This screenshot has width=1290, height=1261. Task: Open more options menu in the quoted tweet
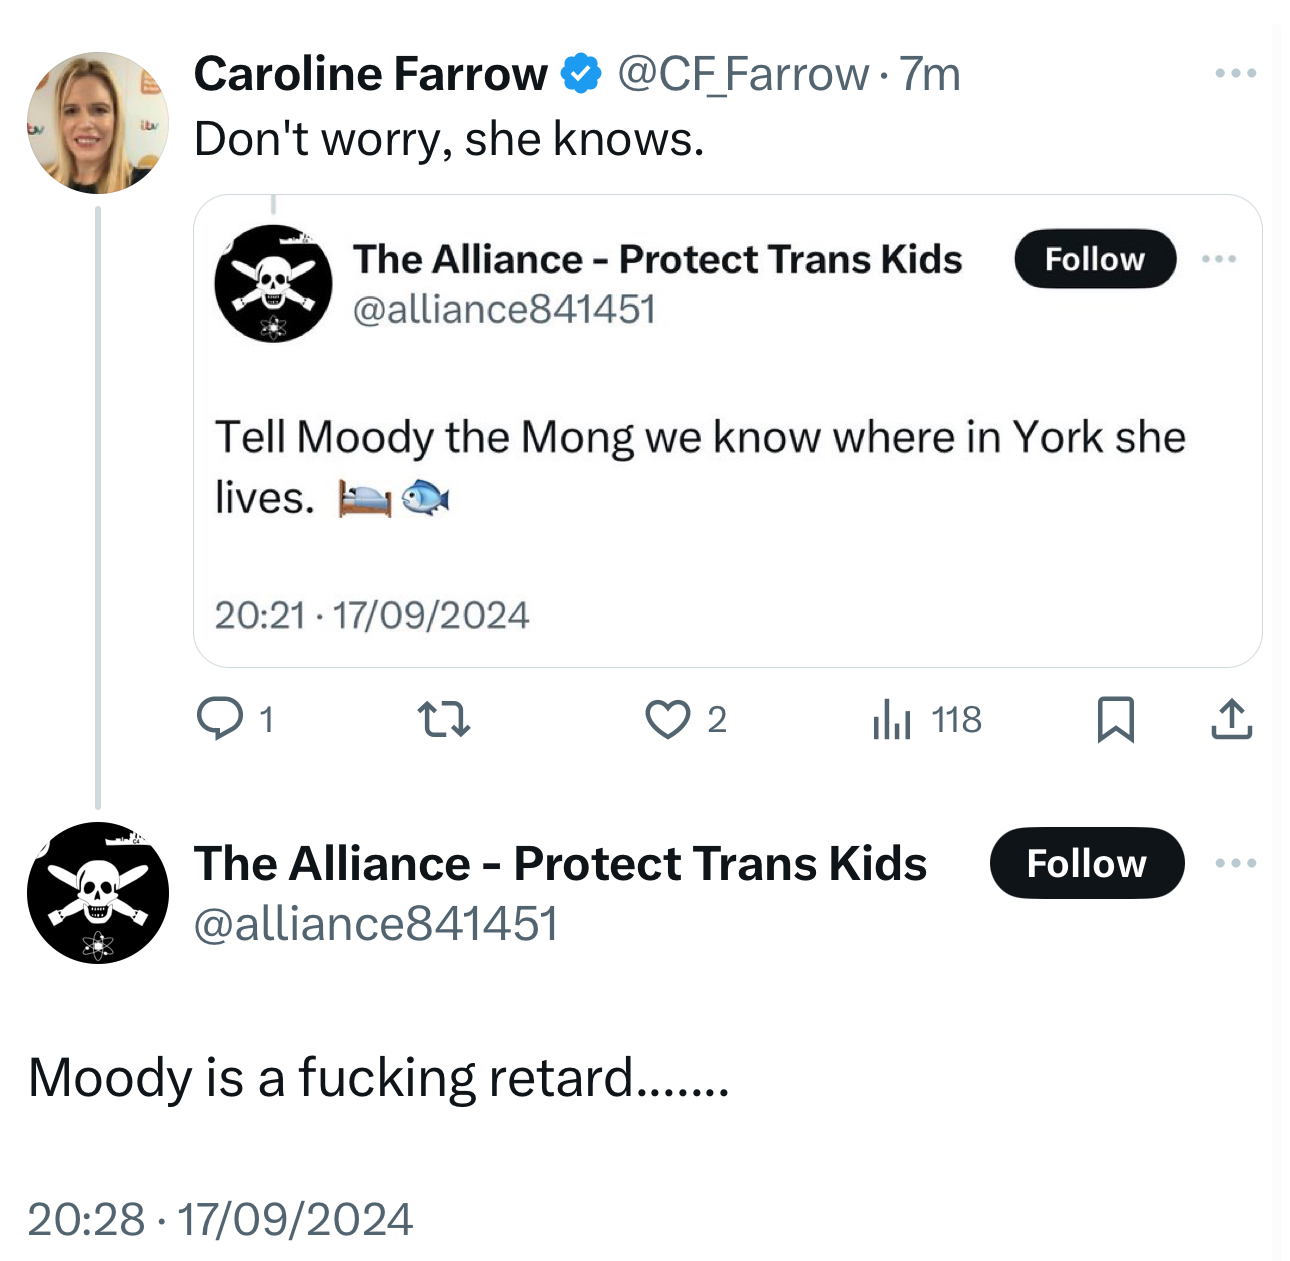1219,259
